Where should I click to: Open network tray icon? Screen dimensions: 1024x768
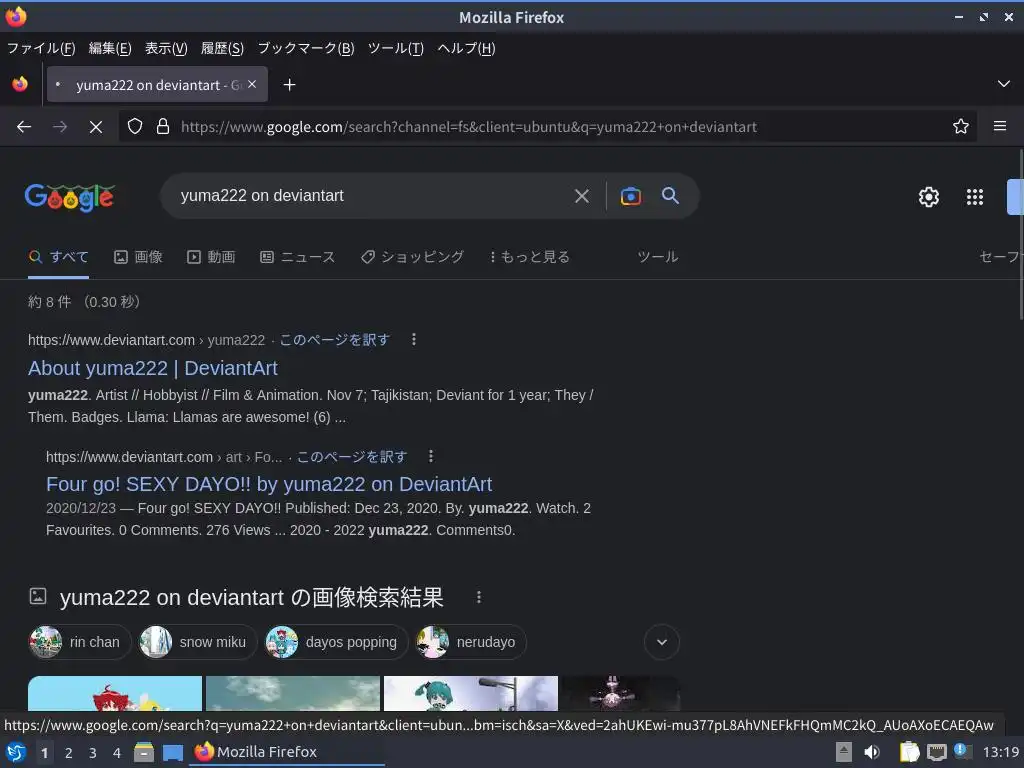pos(936,752)
